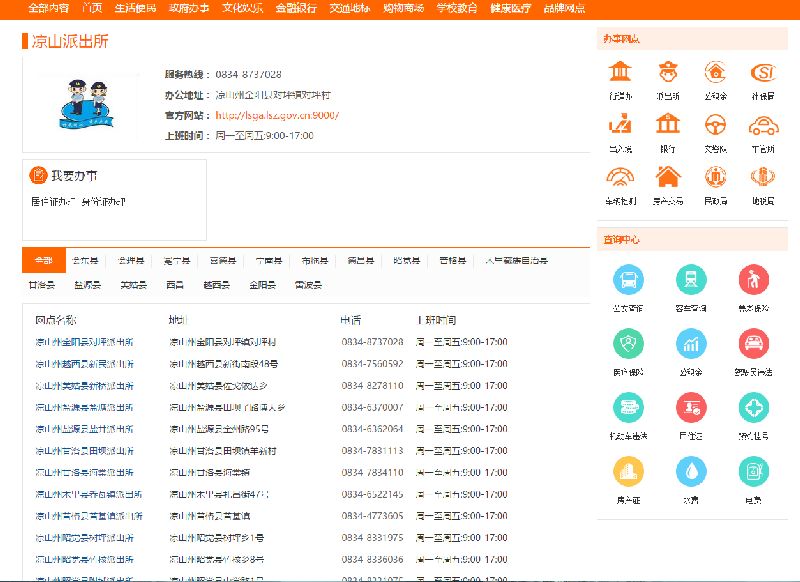Go to 首页 in the top navigation

pos(92,8)
